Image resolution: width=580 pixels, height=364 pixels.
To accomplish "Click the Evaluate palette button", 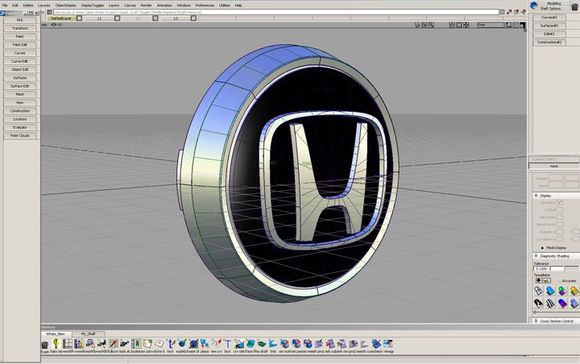I will coord(20,127).
